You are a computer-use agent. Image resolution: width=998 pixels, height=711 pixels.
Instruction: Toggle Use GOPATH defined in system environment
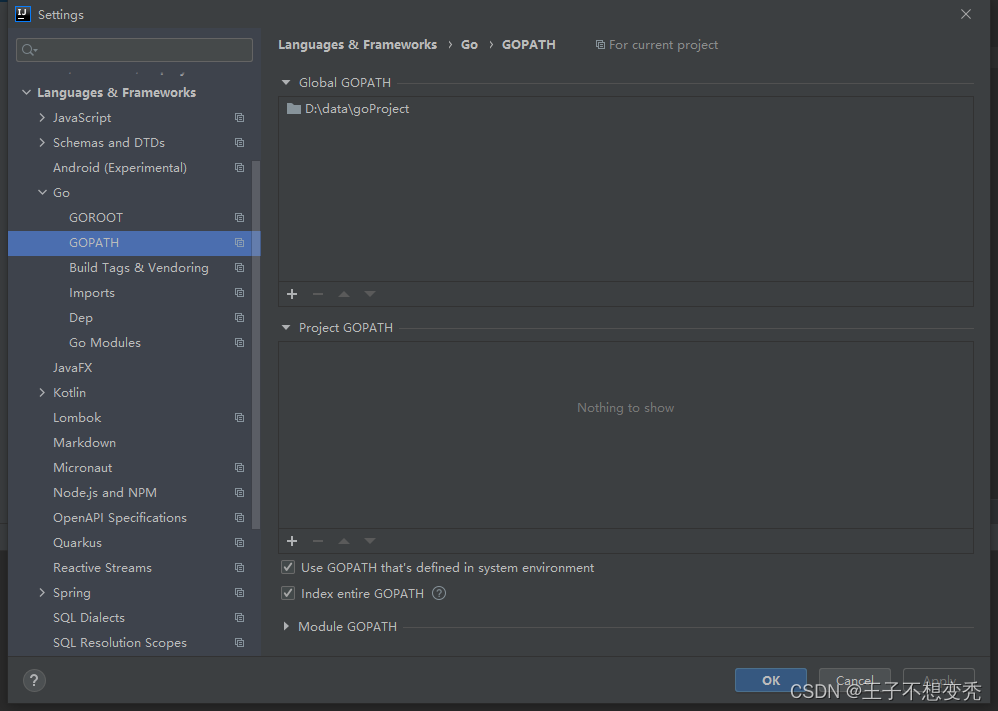tap(288, 567)
